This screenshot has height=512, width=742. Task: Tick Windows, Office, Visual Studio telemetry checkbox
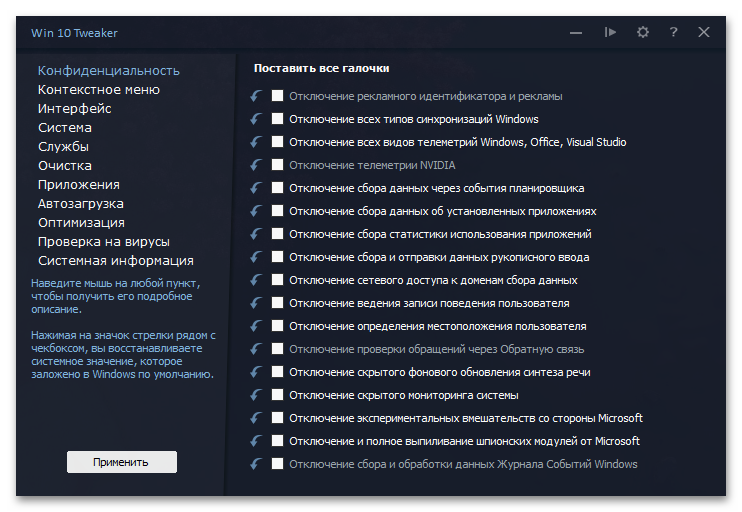[277, 141]
